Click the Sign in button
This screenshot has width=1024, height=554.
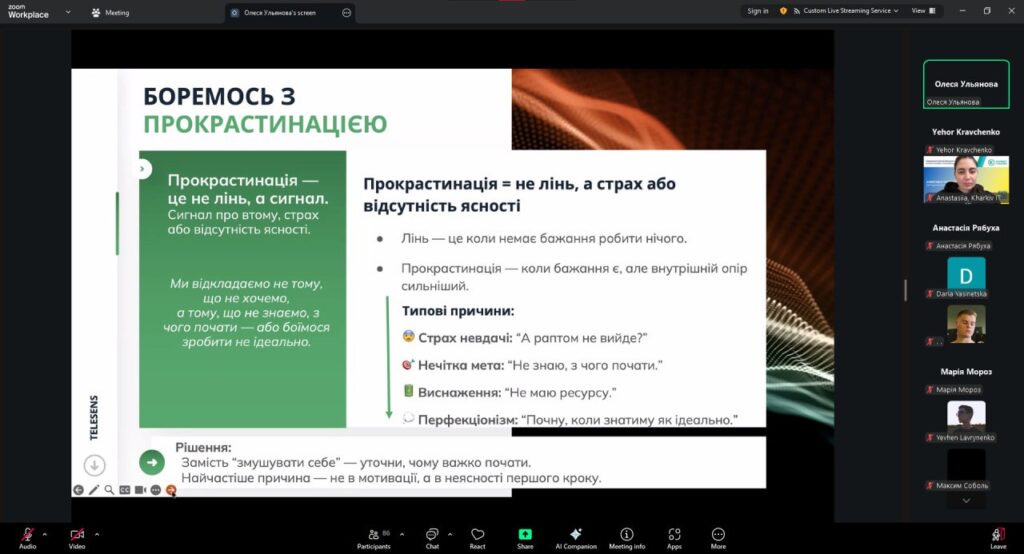coord(757,11)
